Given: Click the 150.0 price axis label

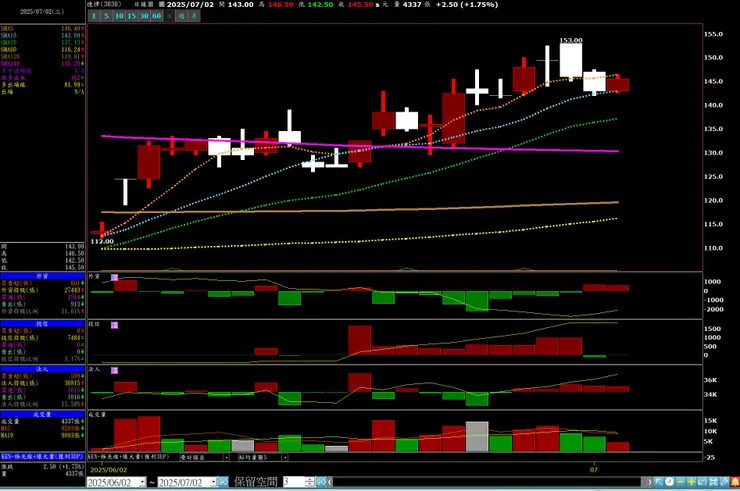Looking at the screenshot, I should pyautogui.click(x=713, y=58).
